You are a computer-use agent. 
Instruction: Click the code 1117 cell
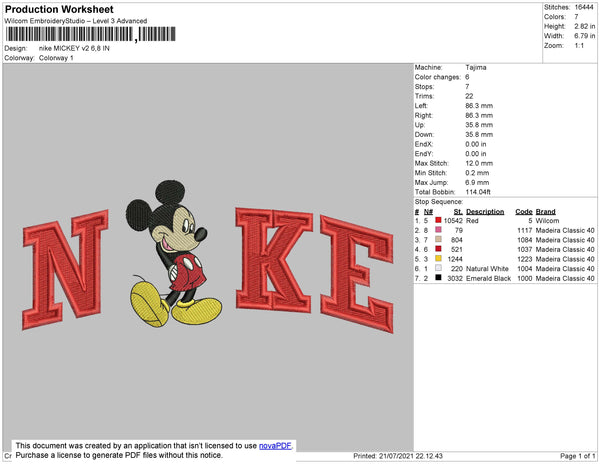tap(525, 230)
